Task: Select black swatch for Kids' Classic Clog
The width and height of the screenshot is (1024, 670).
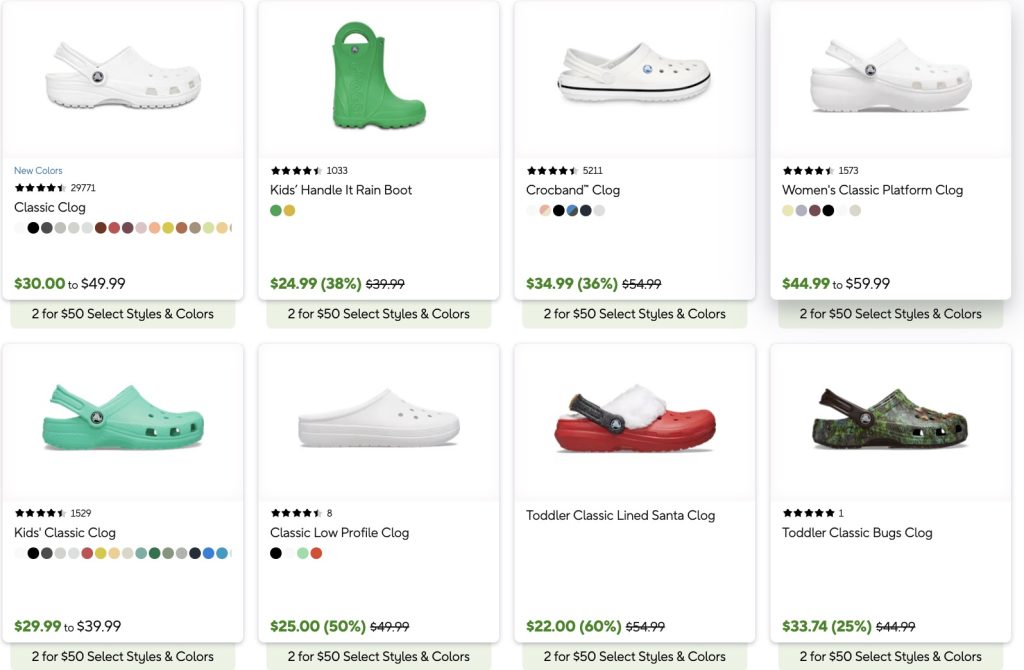Action: coord(34,553)
